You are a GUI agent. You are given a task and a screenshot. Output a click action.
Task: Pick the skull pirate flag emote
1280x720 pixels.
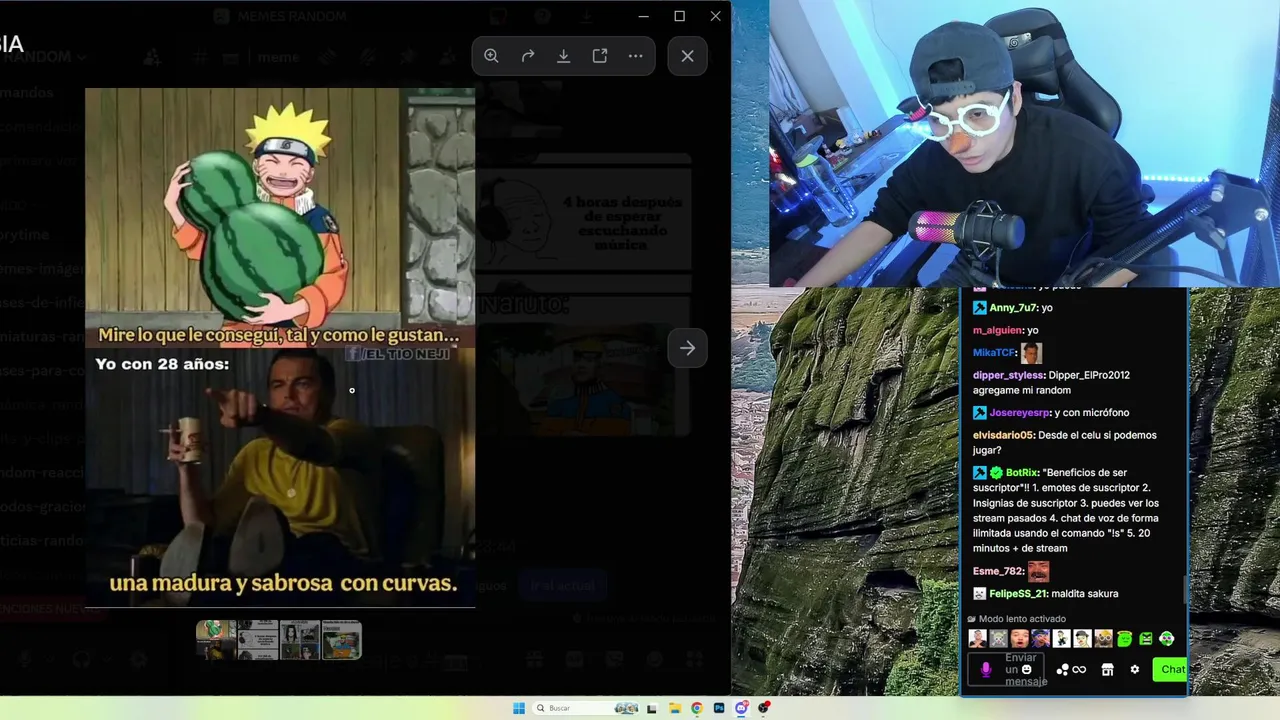coord(999,638)
